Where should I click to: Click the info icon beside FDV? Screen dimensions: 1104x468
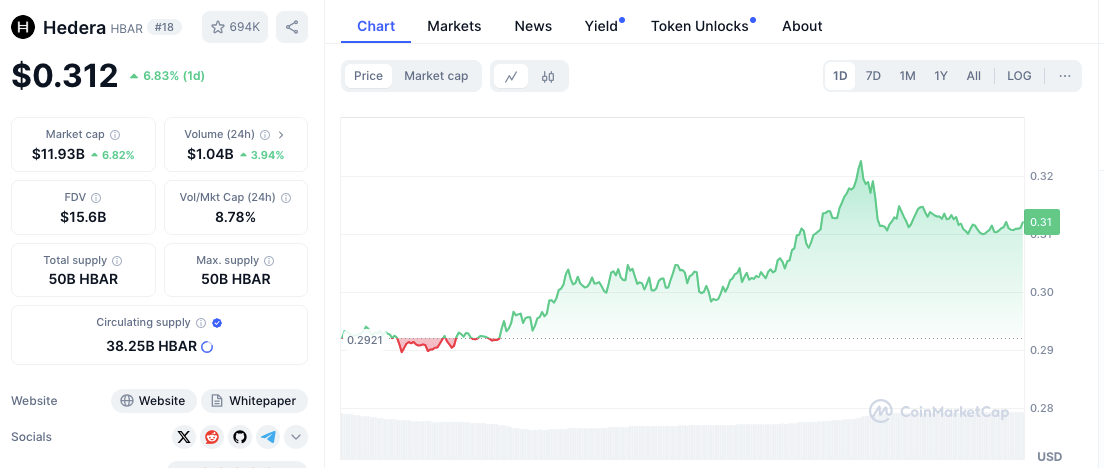coord(96,198)
